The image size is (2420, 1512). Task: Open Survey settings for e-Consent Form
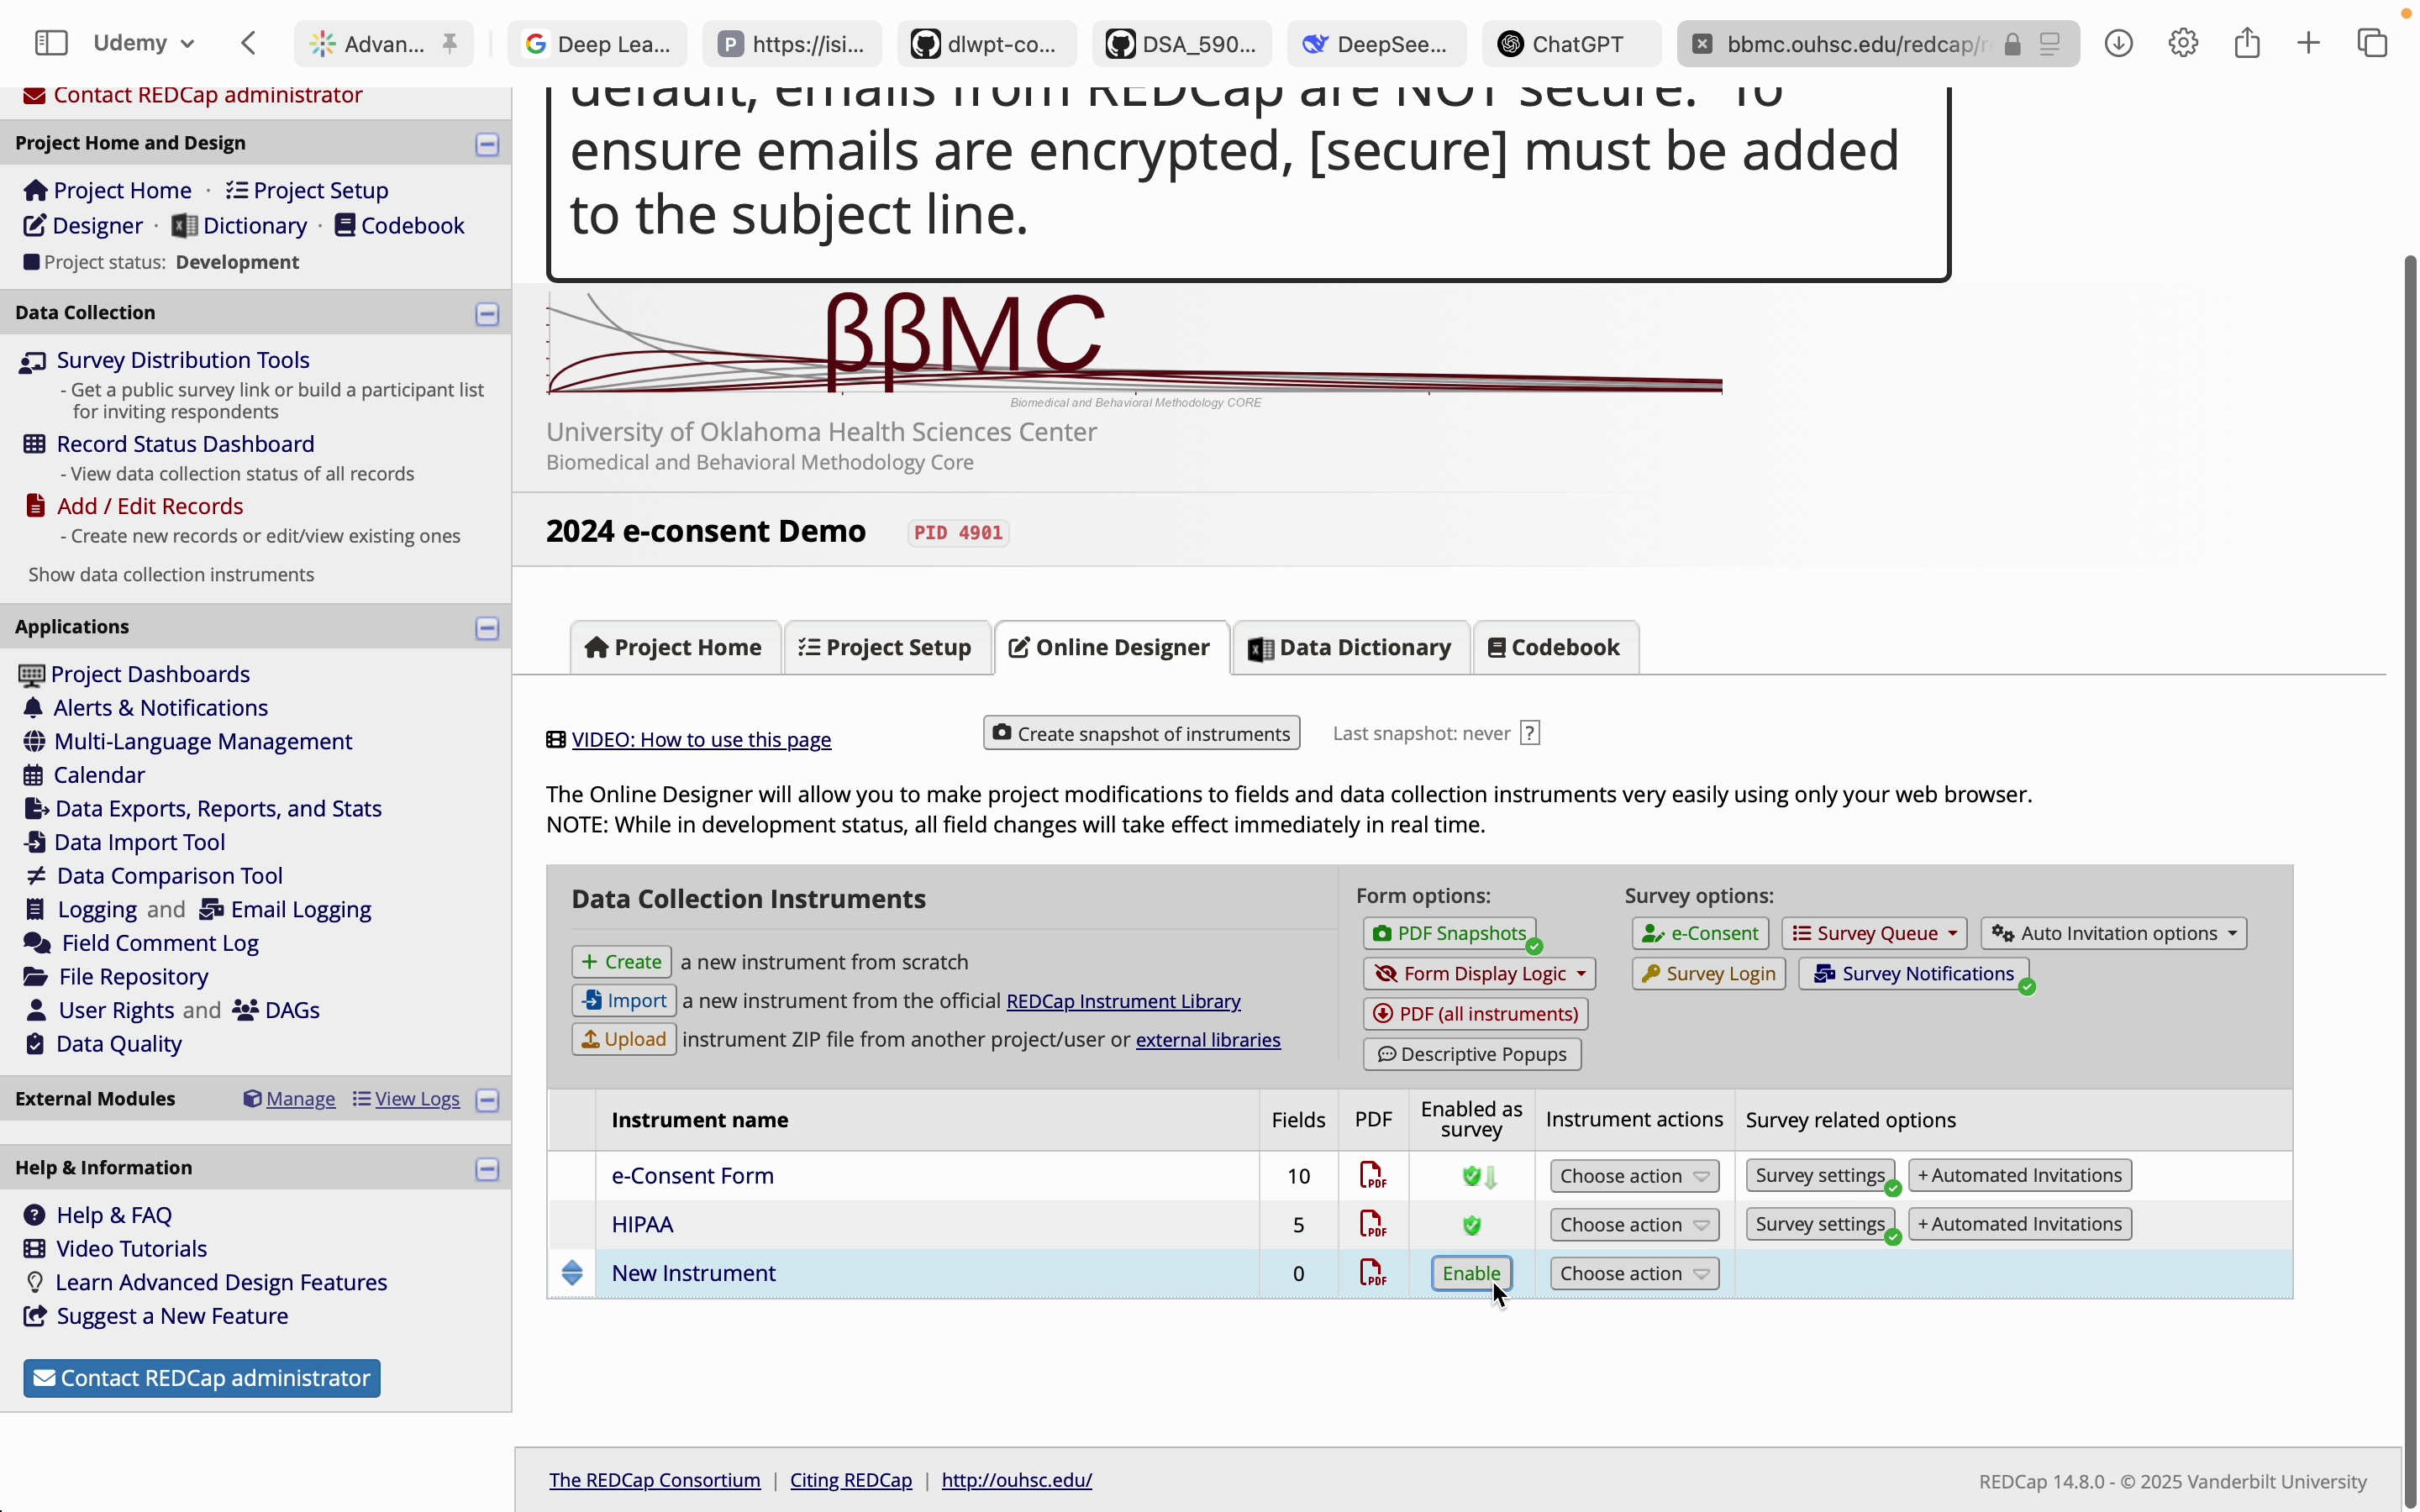click(x=1820, y=1175)
